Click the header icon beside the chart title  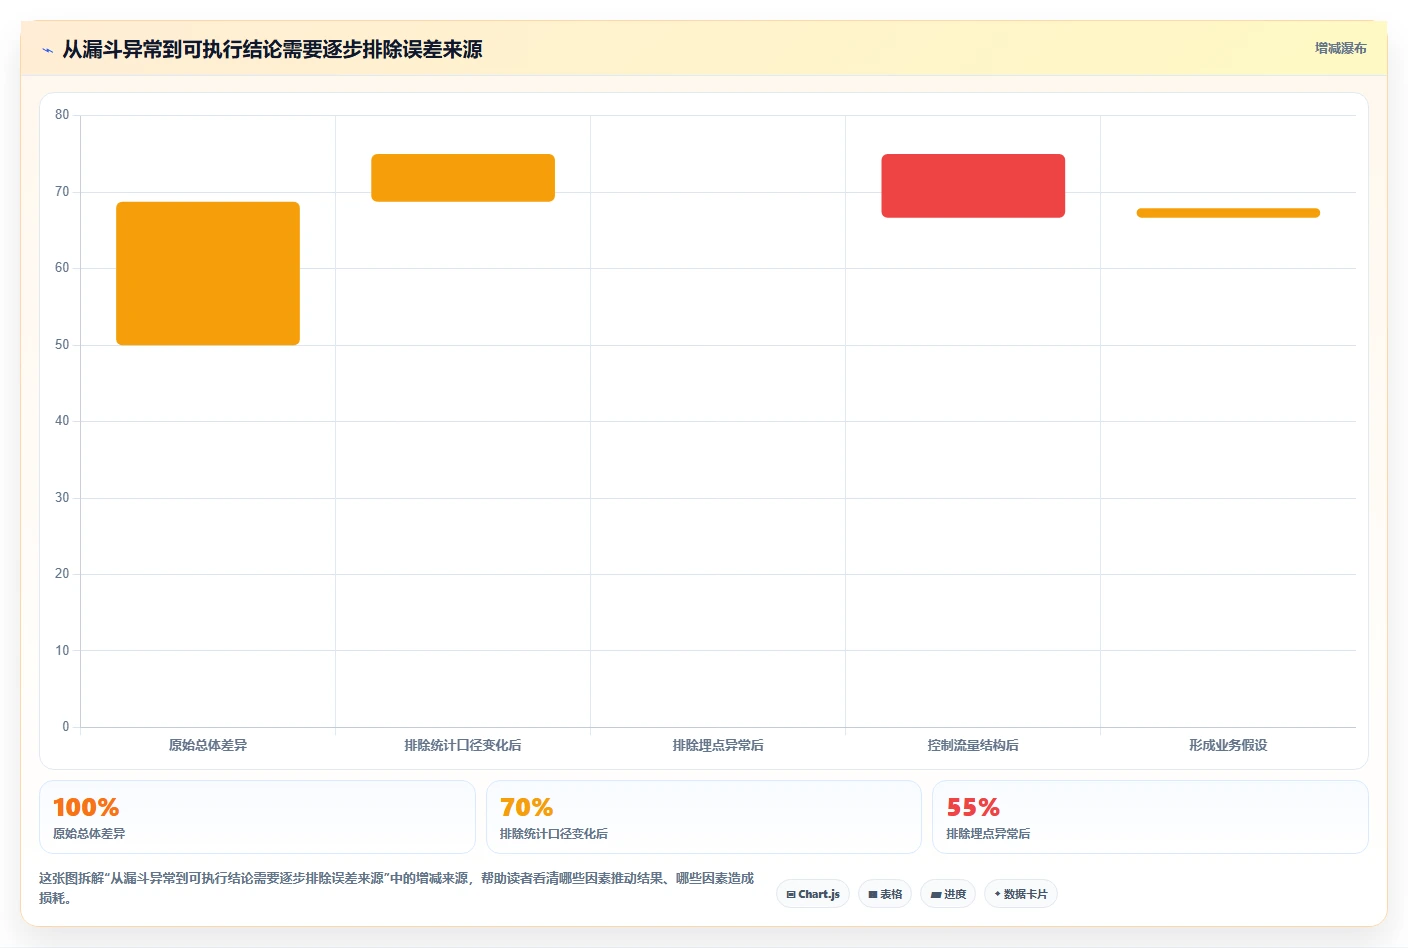(47, 50)
